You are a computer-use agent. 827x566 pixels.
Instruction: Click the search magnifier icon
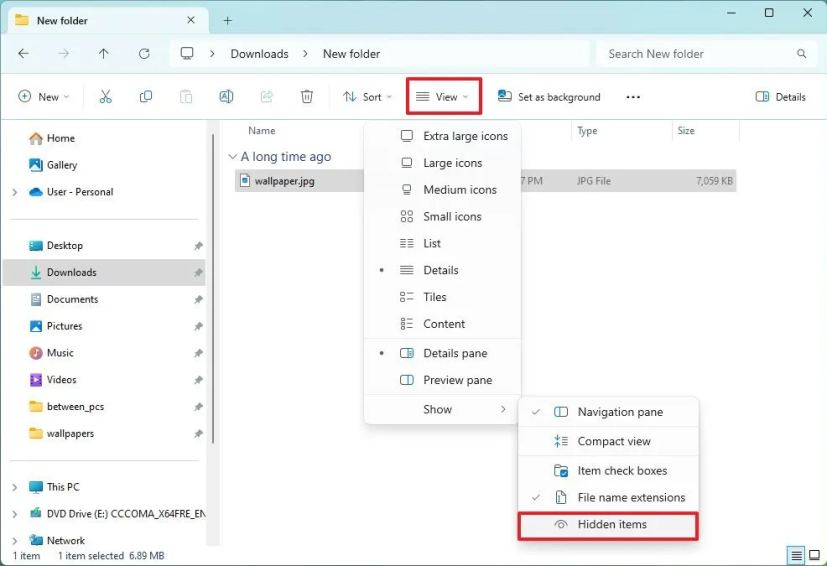pos(802,53)
